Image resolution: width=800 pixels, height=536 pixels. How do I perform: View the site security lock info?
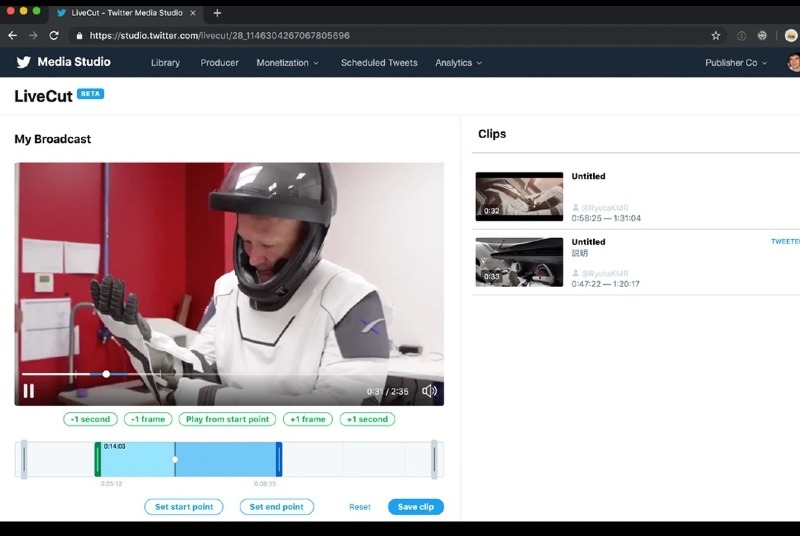(x=79, y=36)
